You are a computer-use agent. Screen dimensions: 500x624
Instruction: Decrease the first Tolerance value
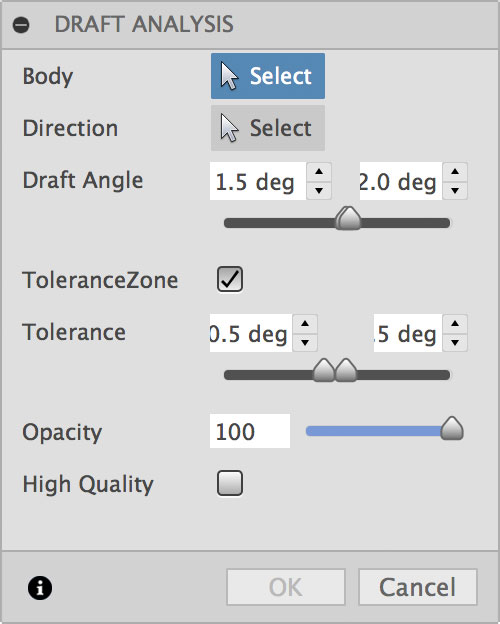pyautogui.click(x=305, y=342)
